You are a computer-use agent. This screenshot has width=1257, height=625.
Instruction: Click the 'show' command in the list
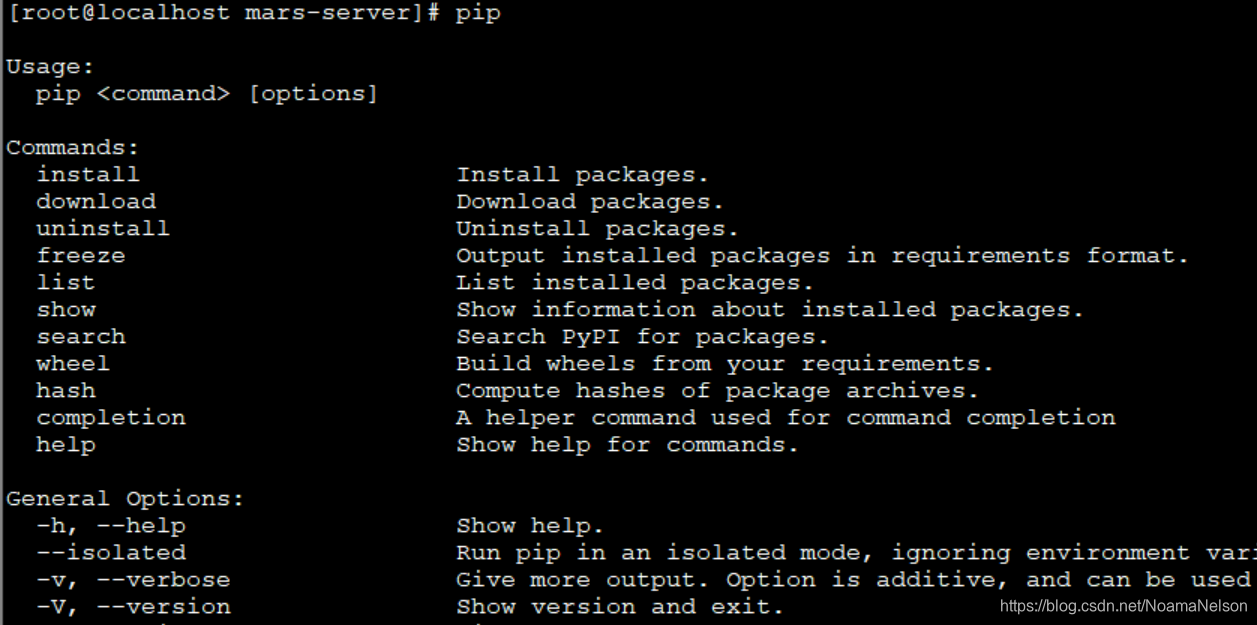coord(66,310)
